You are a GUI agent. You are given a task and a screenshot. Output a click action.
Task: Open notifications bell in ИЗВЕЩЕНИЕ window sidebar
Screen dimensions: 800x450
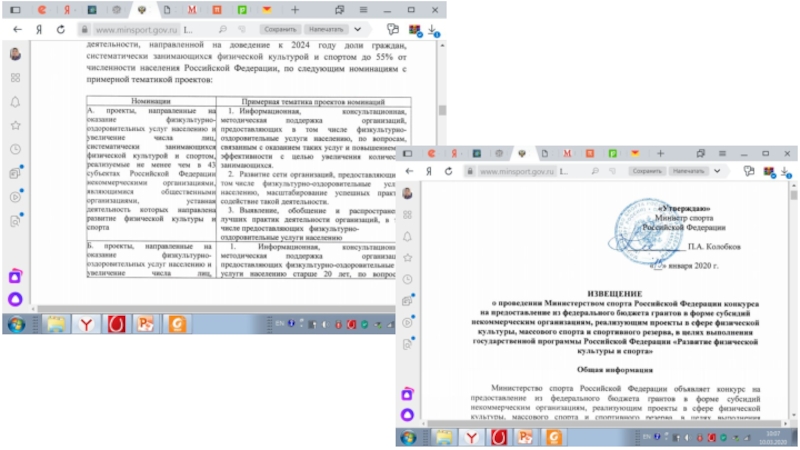coord(407,236)
